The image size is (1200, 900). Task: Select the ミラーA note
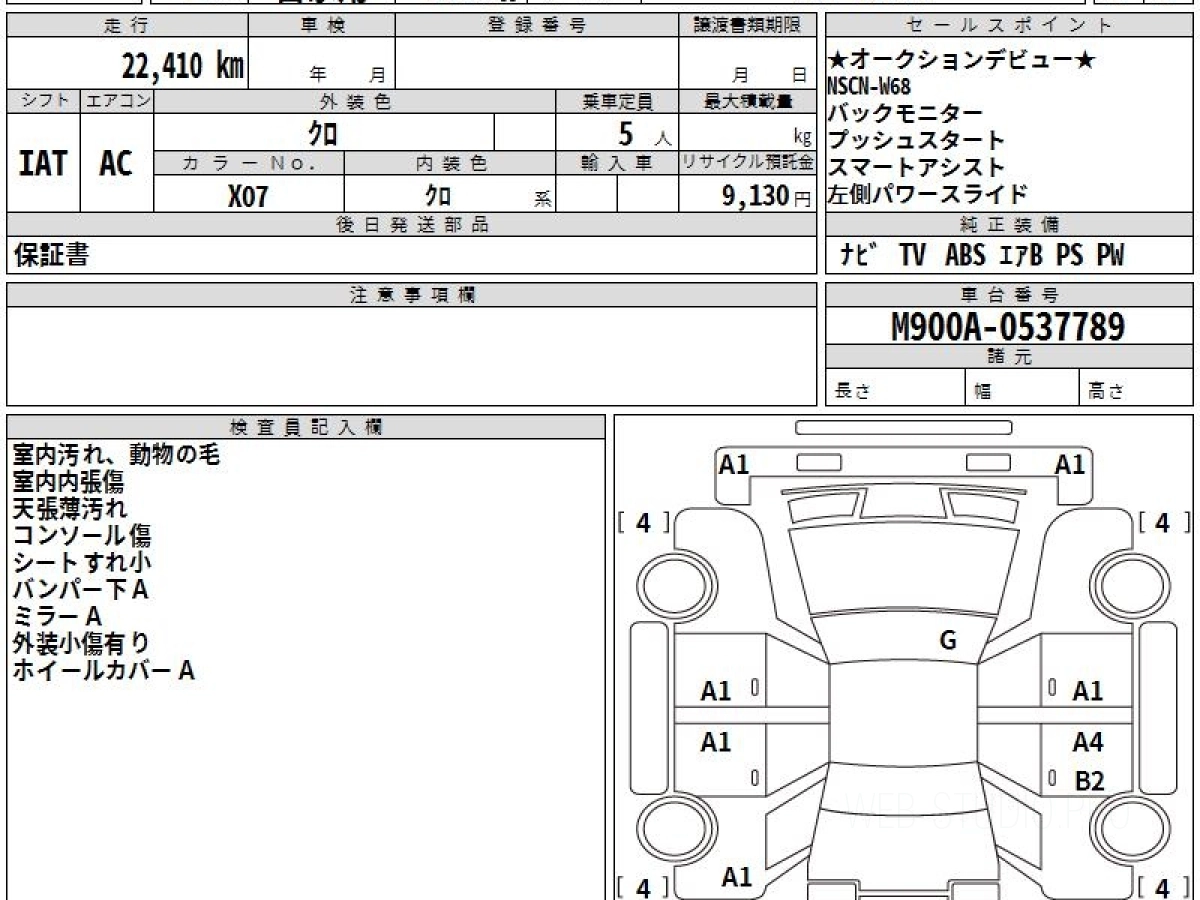pos(57,617)
